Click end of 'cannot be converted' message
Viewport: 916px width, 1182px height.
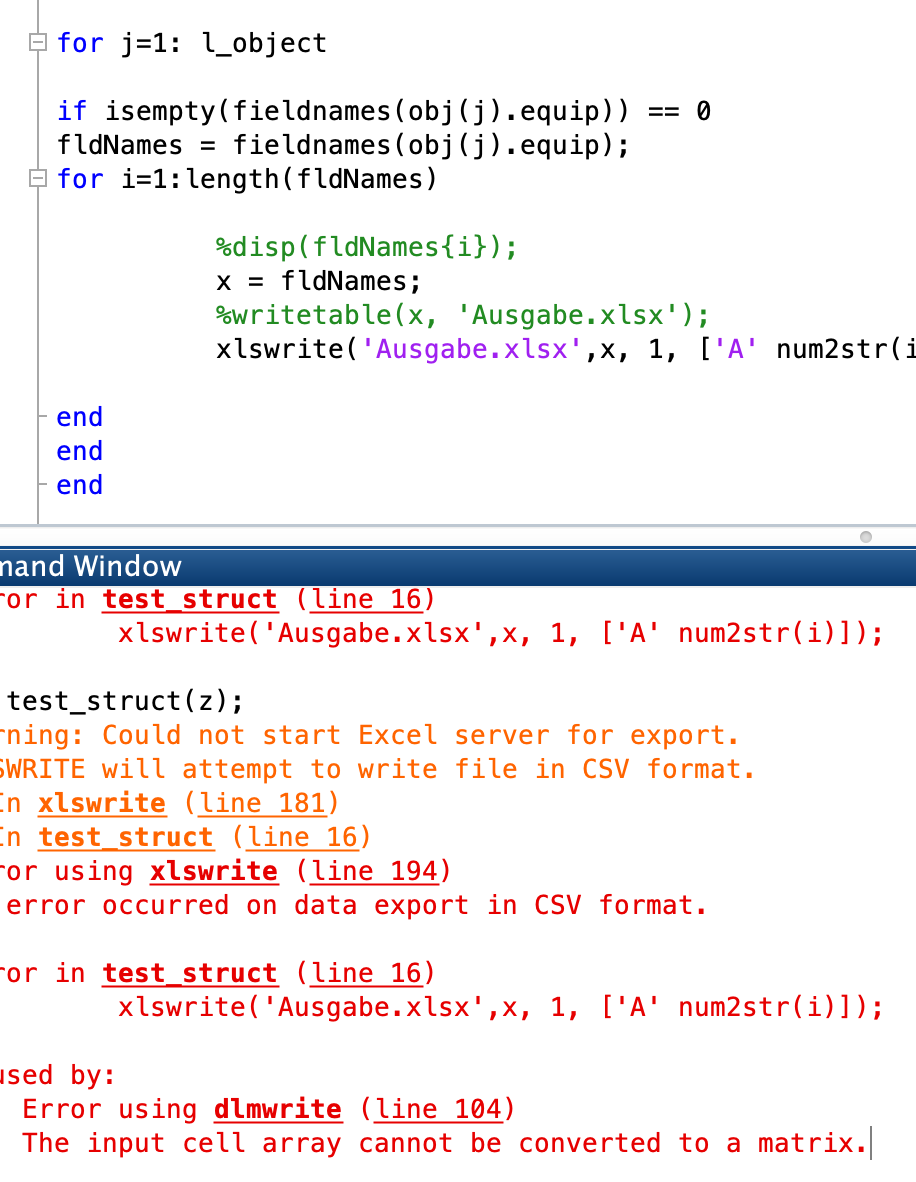point(866,1143)
